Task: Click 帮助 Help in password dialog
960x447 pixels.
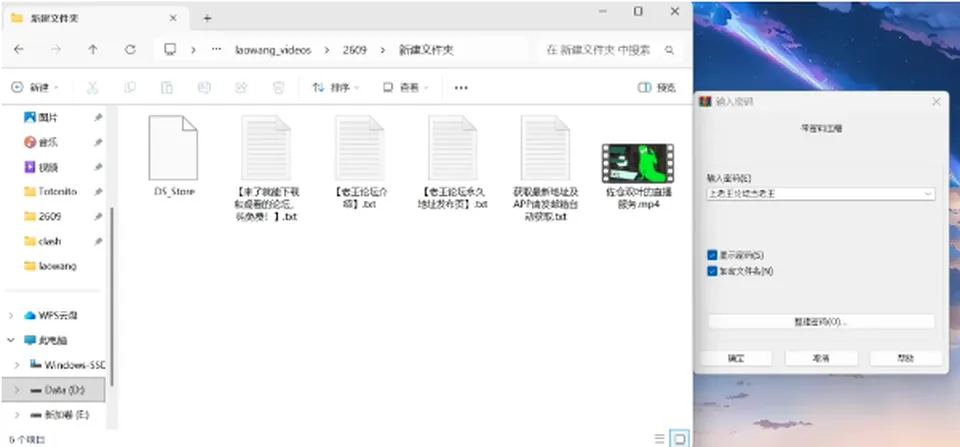Action: (x=906, y=358)
